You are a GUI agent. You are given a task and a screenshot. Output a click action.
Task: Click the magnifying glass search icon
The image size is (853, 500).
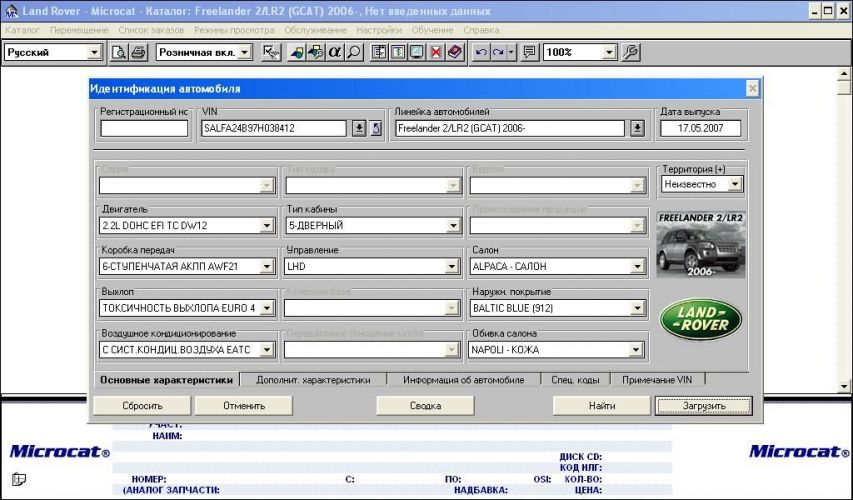(x=354, y=52)
